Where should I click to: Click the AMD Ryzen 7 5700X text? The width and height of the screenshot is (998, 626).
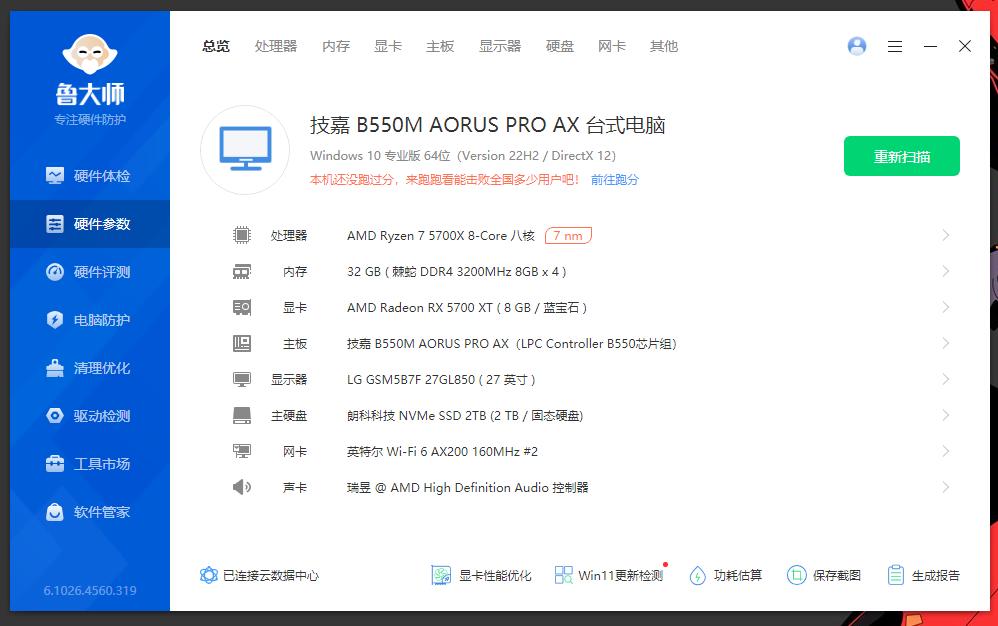[x=440, y=236]
